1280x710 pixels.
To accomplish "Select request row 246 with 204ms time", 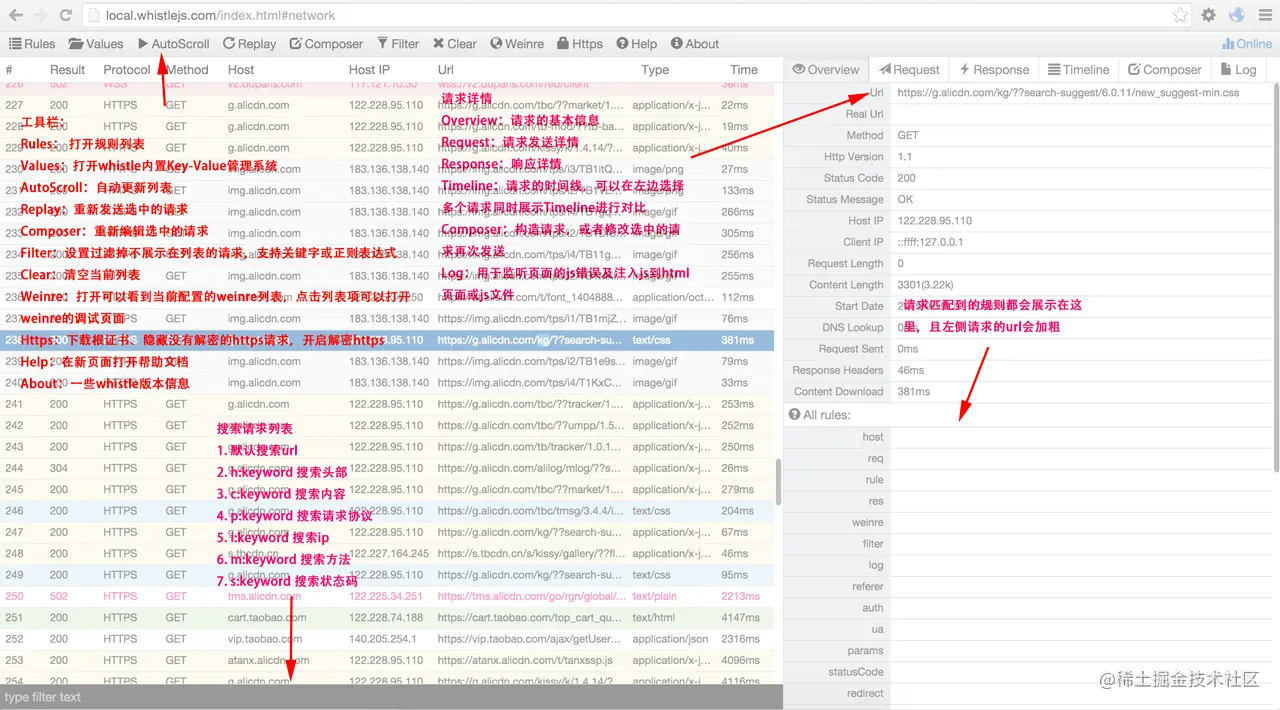I will pos(387,511).
